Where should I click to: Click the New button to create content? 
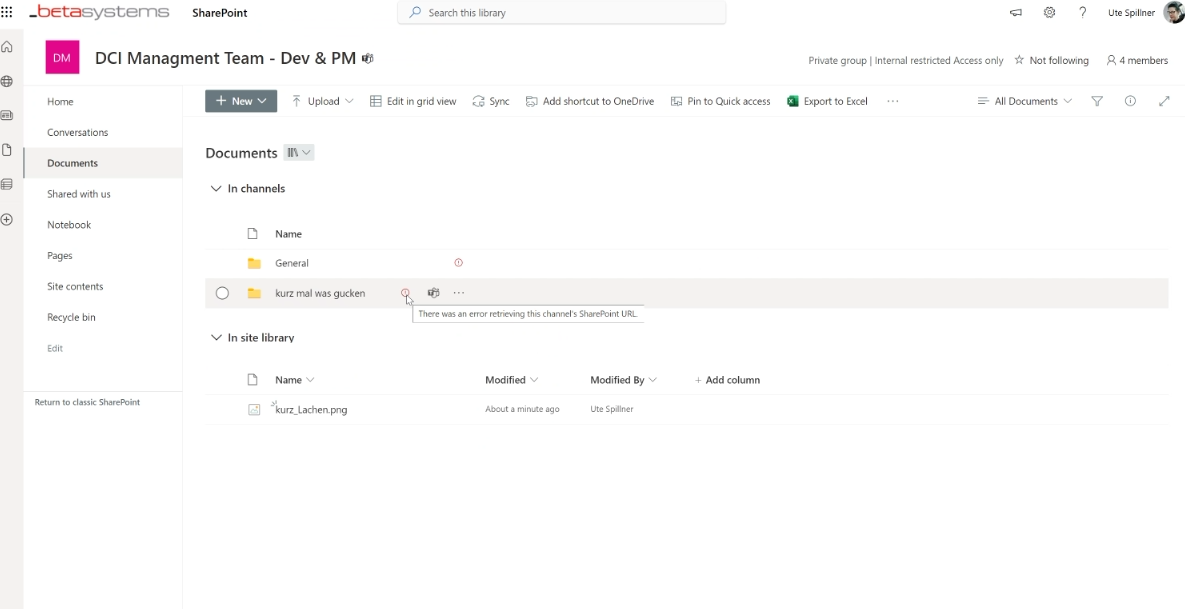tap(240, 100)
